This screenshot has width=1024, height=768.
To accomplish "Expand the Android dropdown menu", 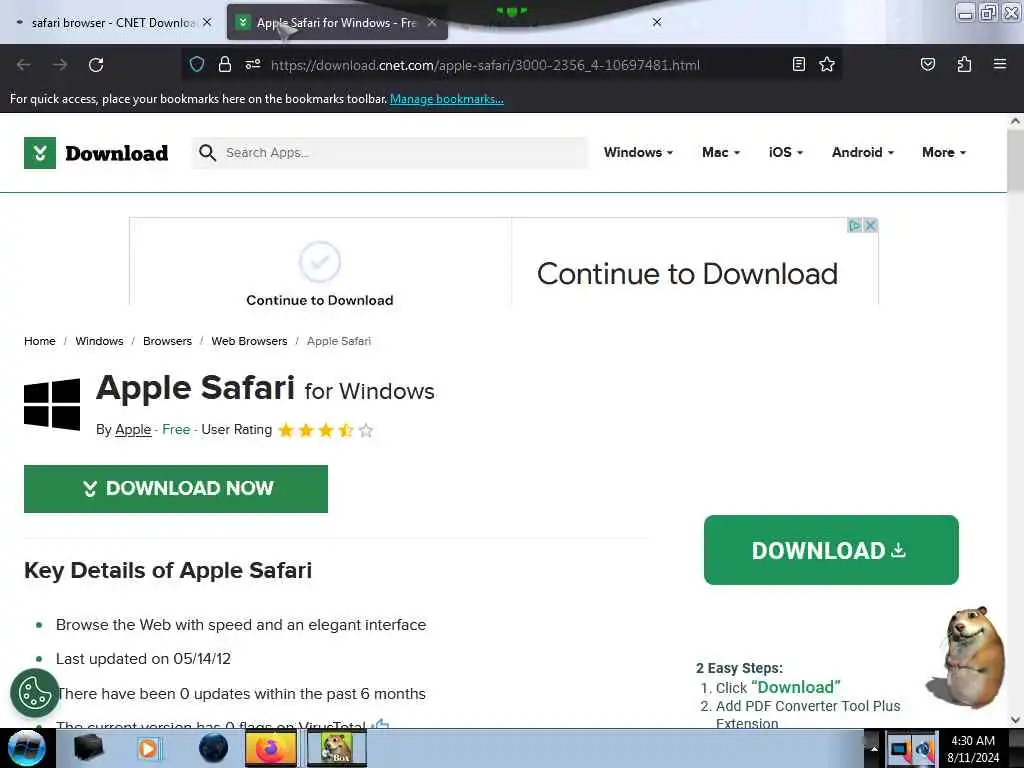I will point(863,152).
